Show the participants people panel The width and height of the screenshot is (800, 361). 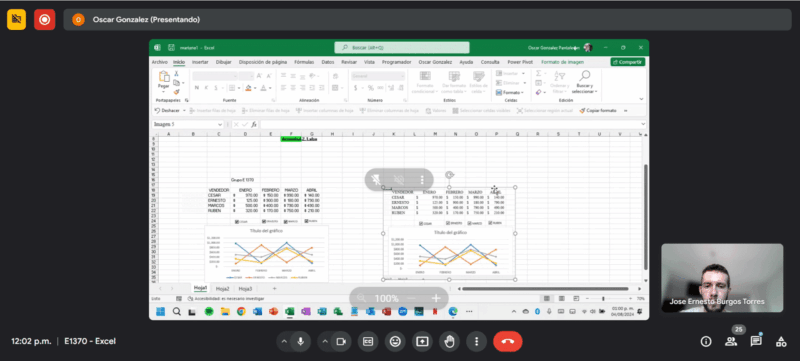point(731,342)
